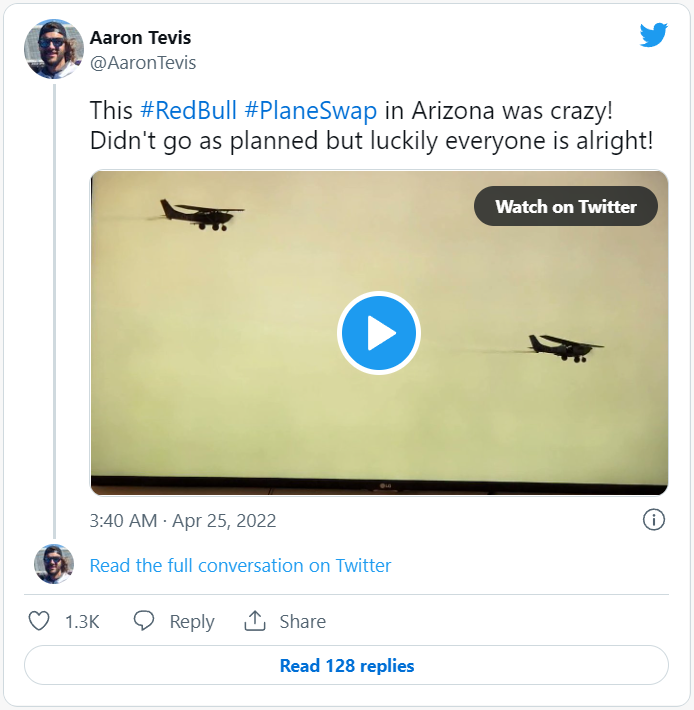
Task: Open Aaron Tevis's large profile avatar
Action: pos(54,49)
